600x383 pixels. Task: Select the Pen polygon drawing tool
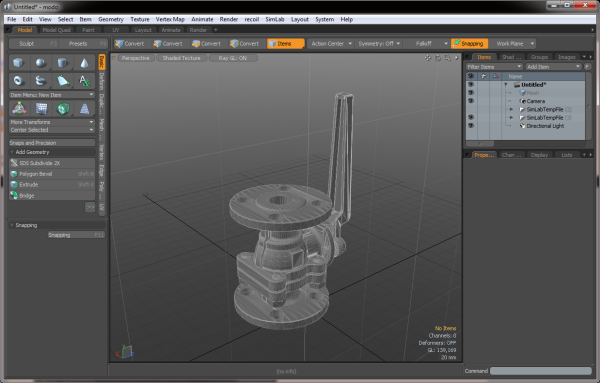pyautogui.click(x=62, y=81)
